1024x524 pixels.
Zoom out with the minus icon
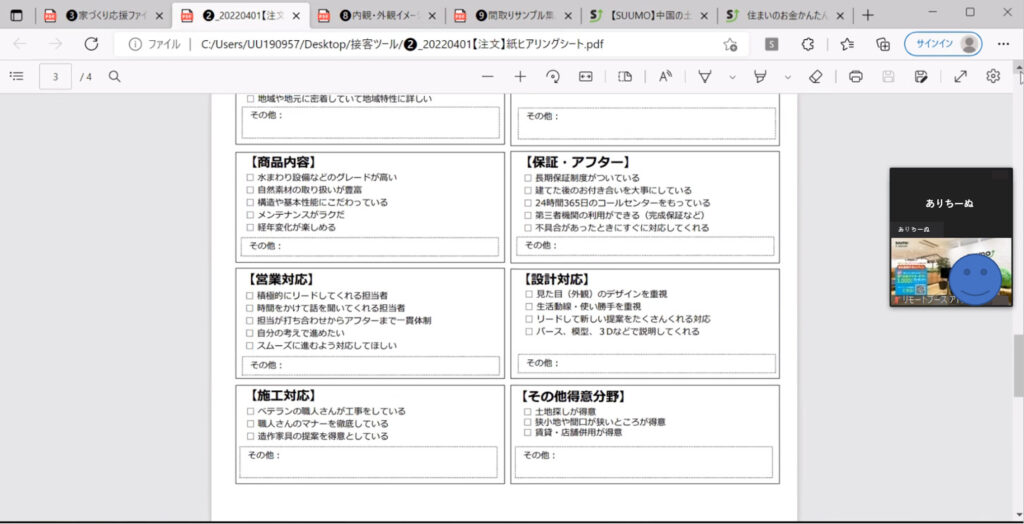coord(487,76)
